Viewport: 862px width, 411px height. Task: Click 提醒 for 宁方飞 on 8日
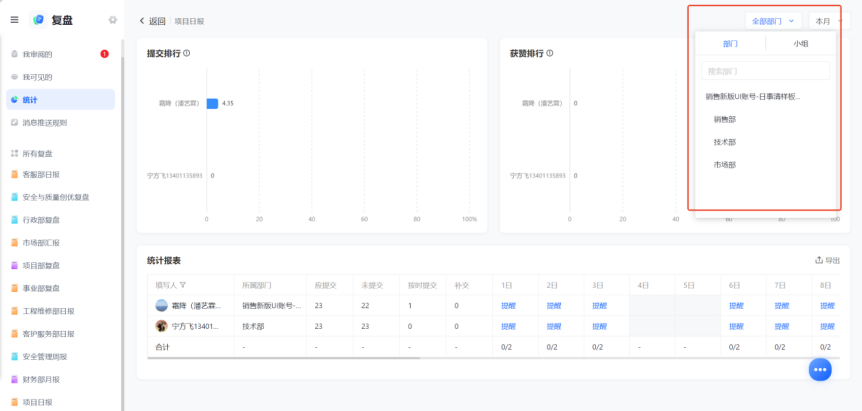[827, 326]
